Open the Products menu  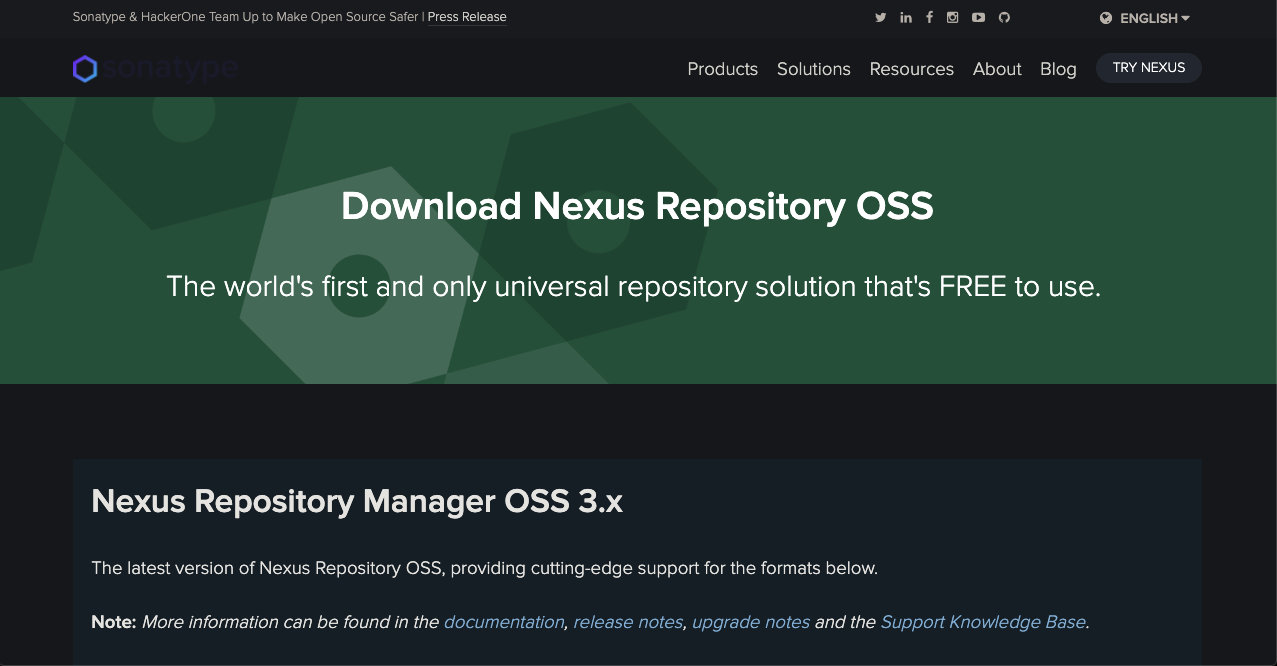[x=722, y=69]
